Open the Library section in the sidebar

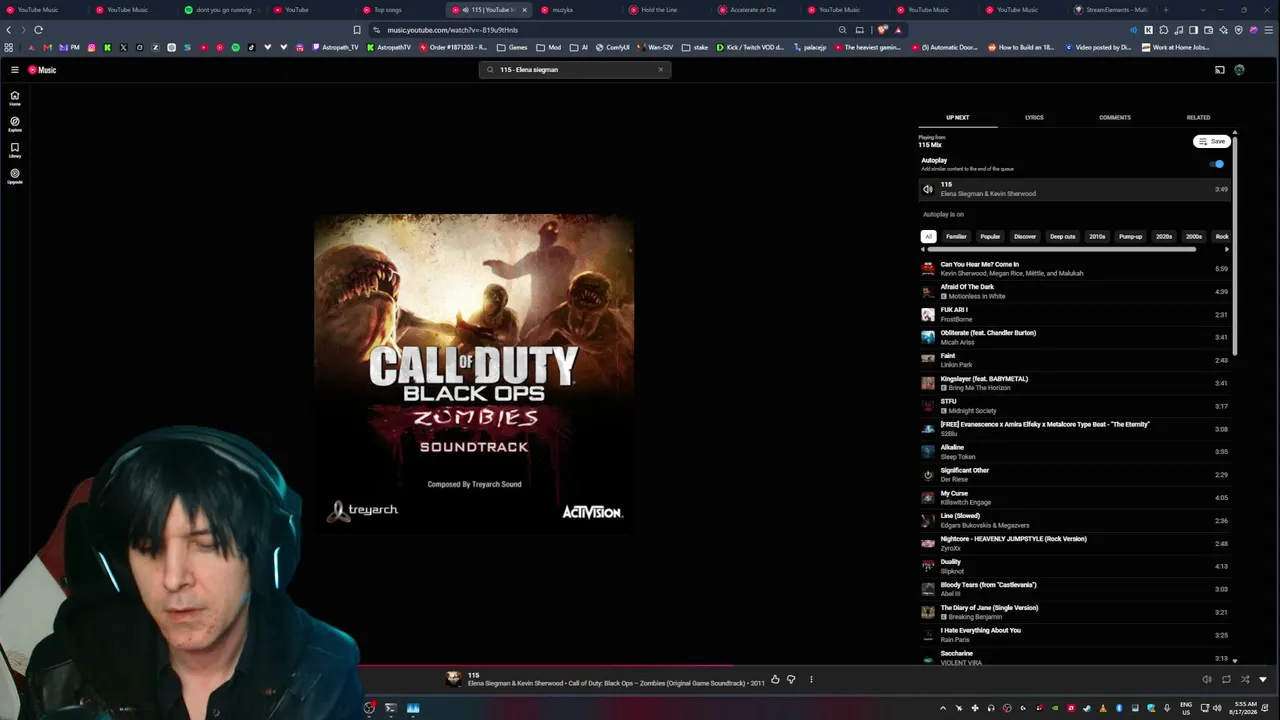click(15, 150)
